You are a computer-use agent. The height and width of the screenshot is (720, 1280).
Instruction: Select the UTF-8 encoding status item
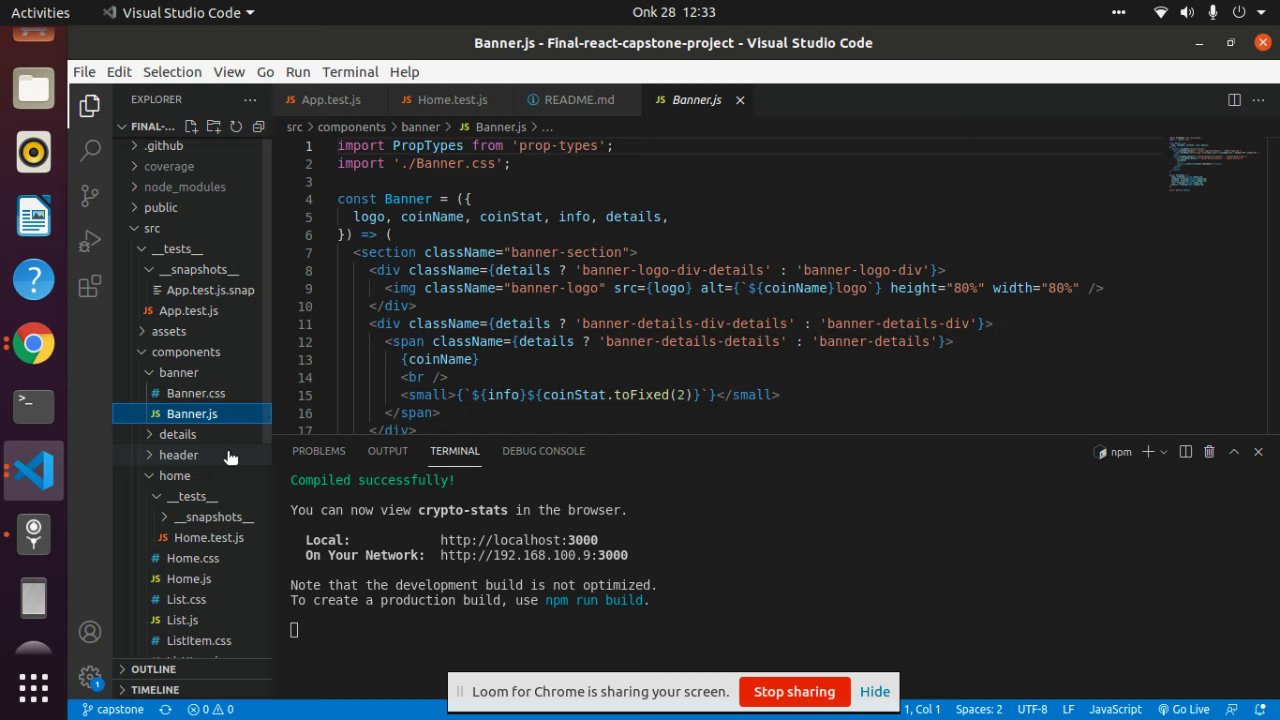coord(1032,709)
